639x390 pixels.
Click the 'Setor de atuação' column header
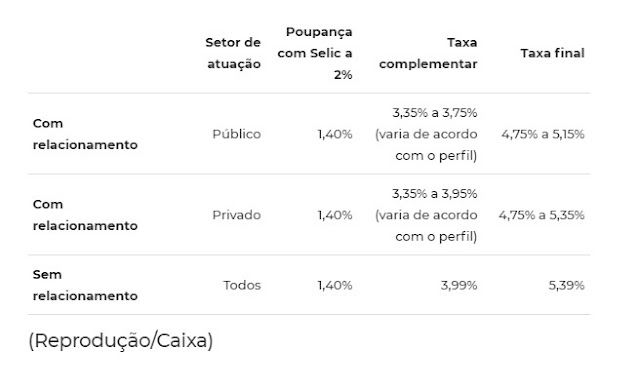pos(233,53)
